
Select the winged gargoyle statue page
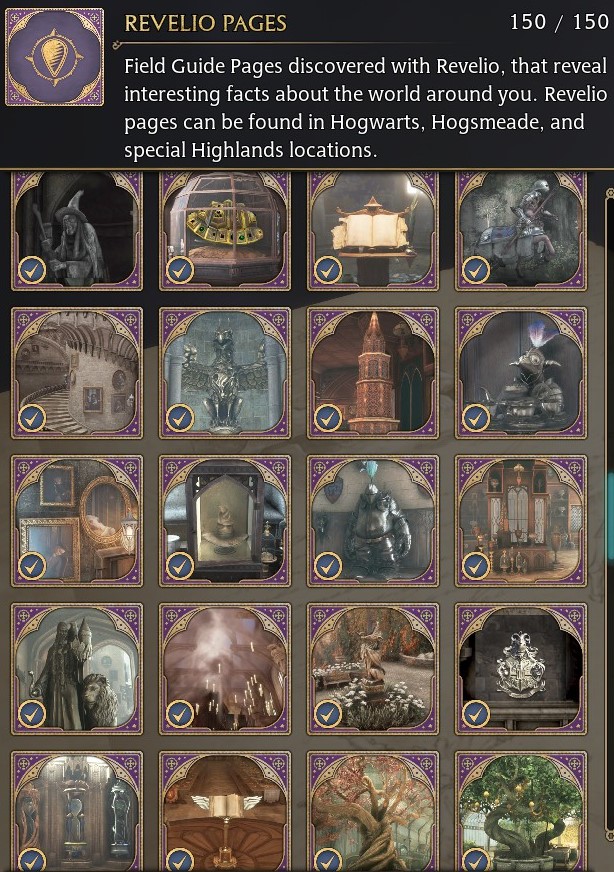225,373
